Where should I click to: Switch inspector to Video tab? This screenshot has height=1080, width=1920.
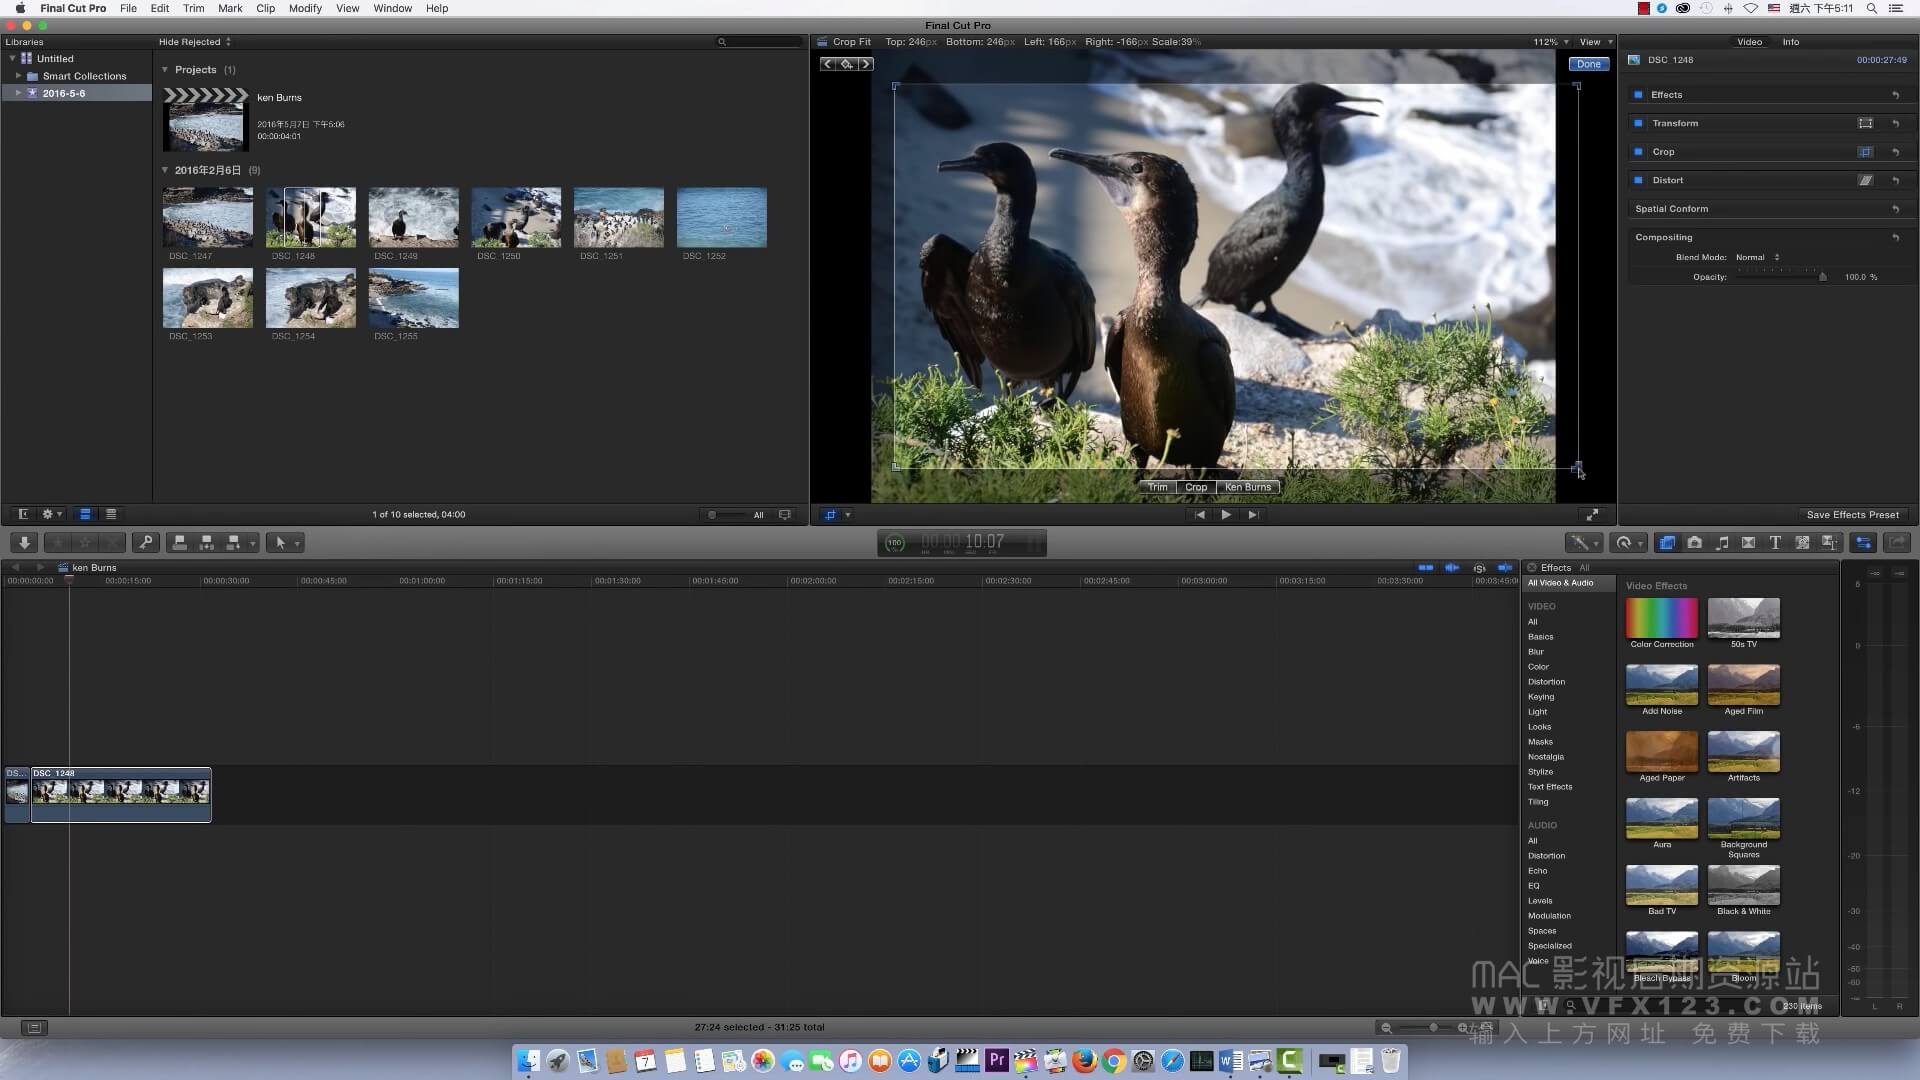pyautogui.click(x=1749, y=42)
